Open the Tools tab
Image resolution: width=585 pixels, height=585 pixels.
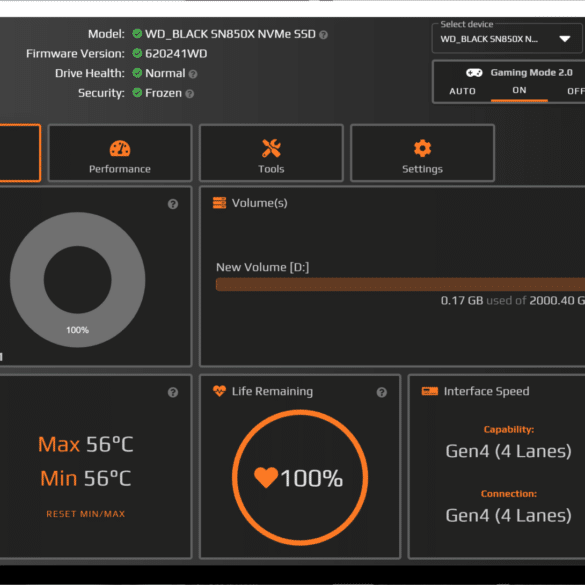[x=271, y=153]
